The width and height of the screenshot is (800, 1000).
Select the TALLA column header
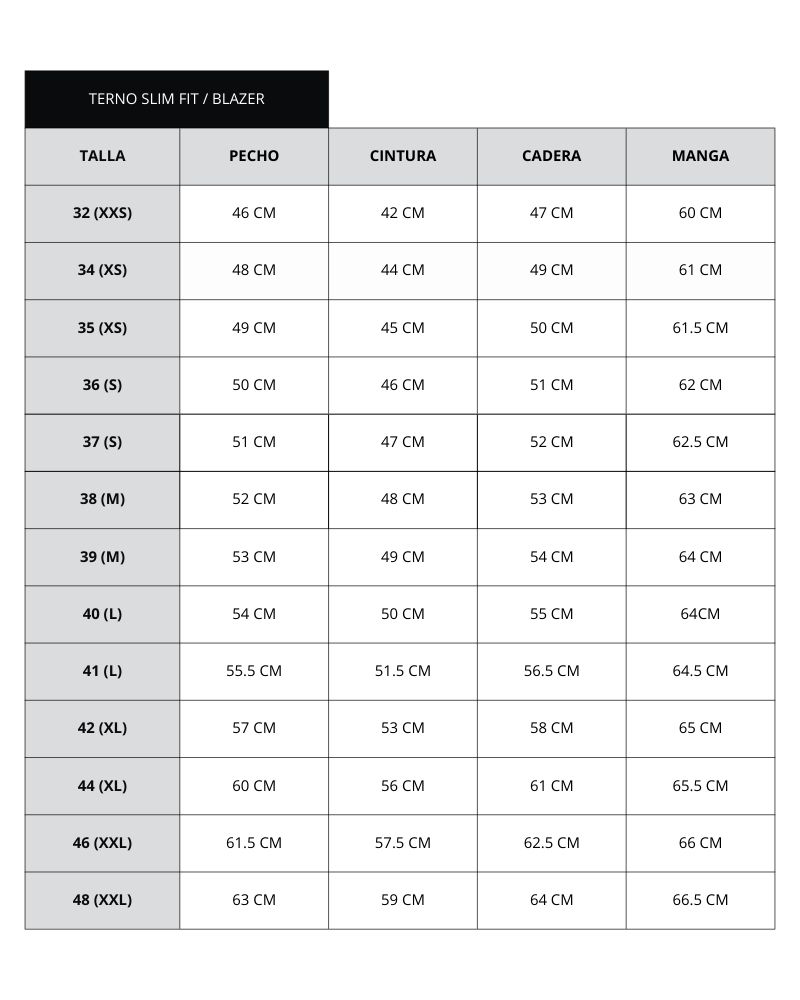coord(102,156)
